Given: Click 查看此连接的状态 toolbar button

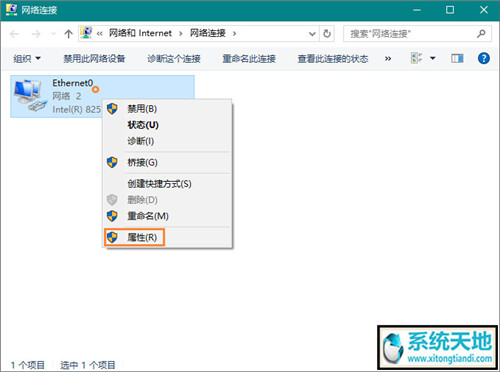Looking at the screenshot, I should [x=333, y=59].
